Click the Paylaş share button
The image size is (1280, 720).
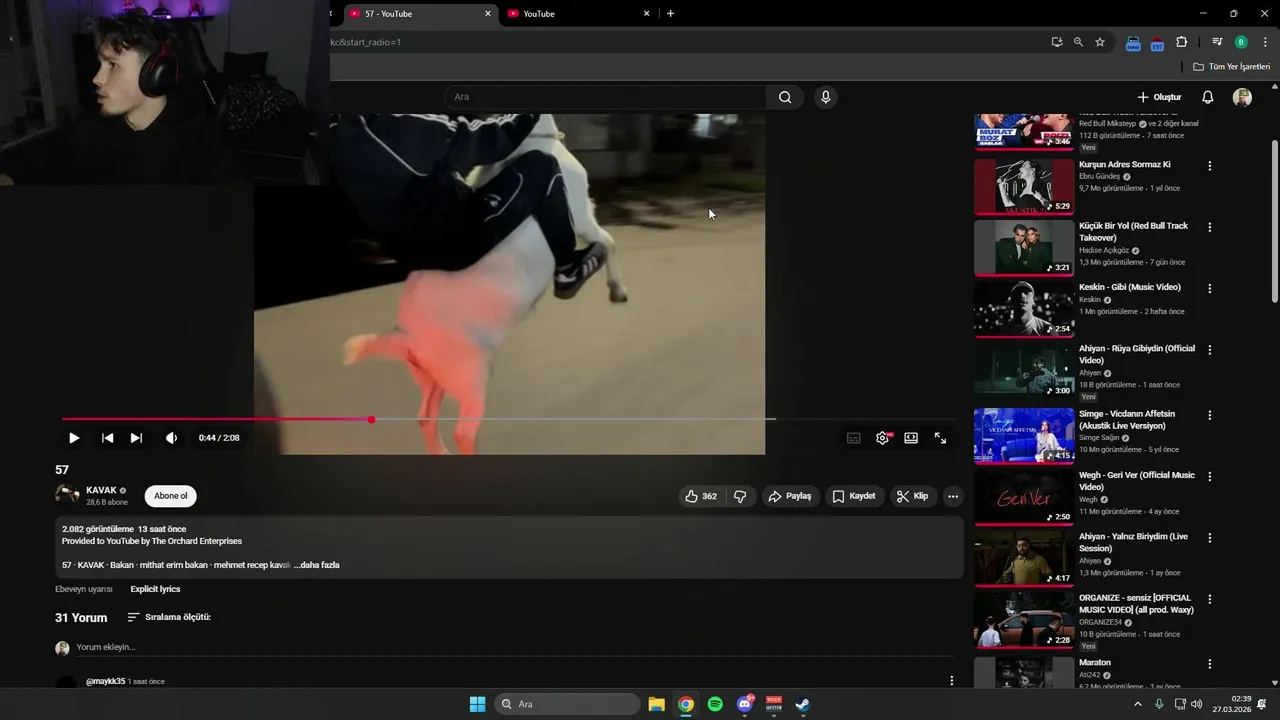coord(789,496)
